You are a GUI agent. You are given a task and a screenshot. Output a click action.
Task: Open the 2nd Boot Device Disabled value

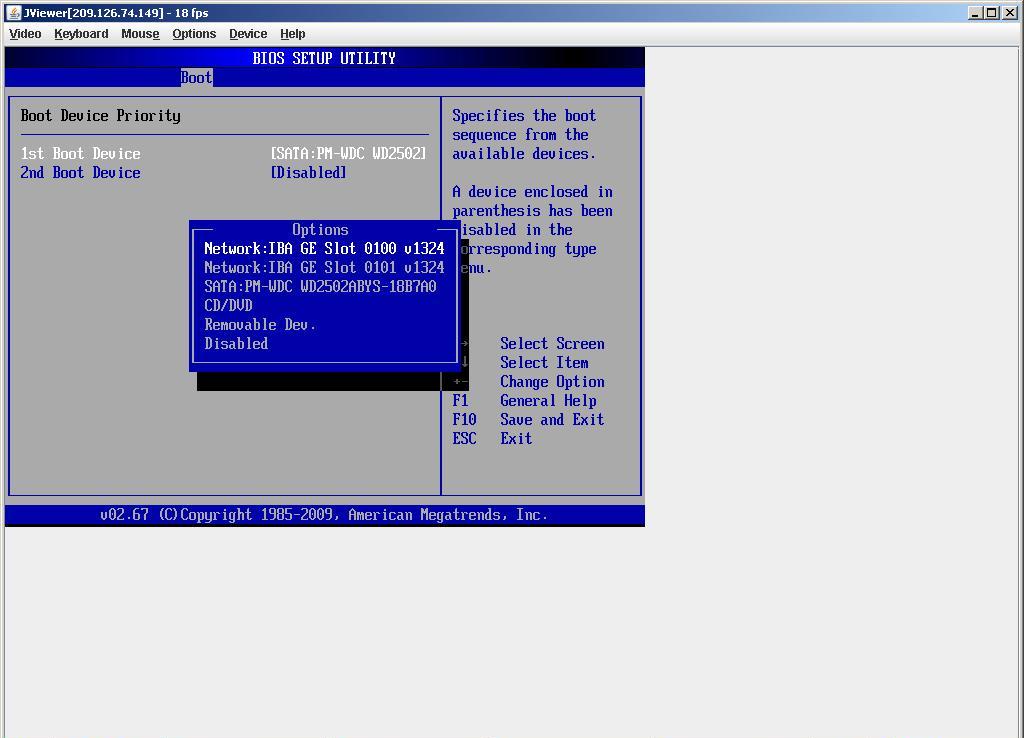pos(308,172)
